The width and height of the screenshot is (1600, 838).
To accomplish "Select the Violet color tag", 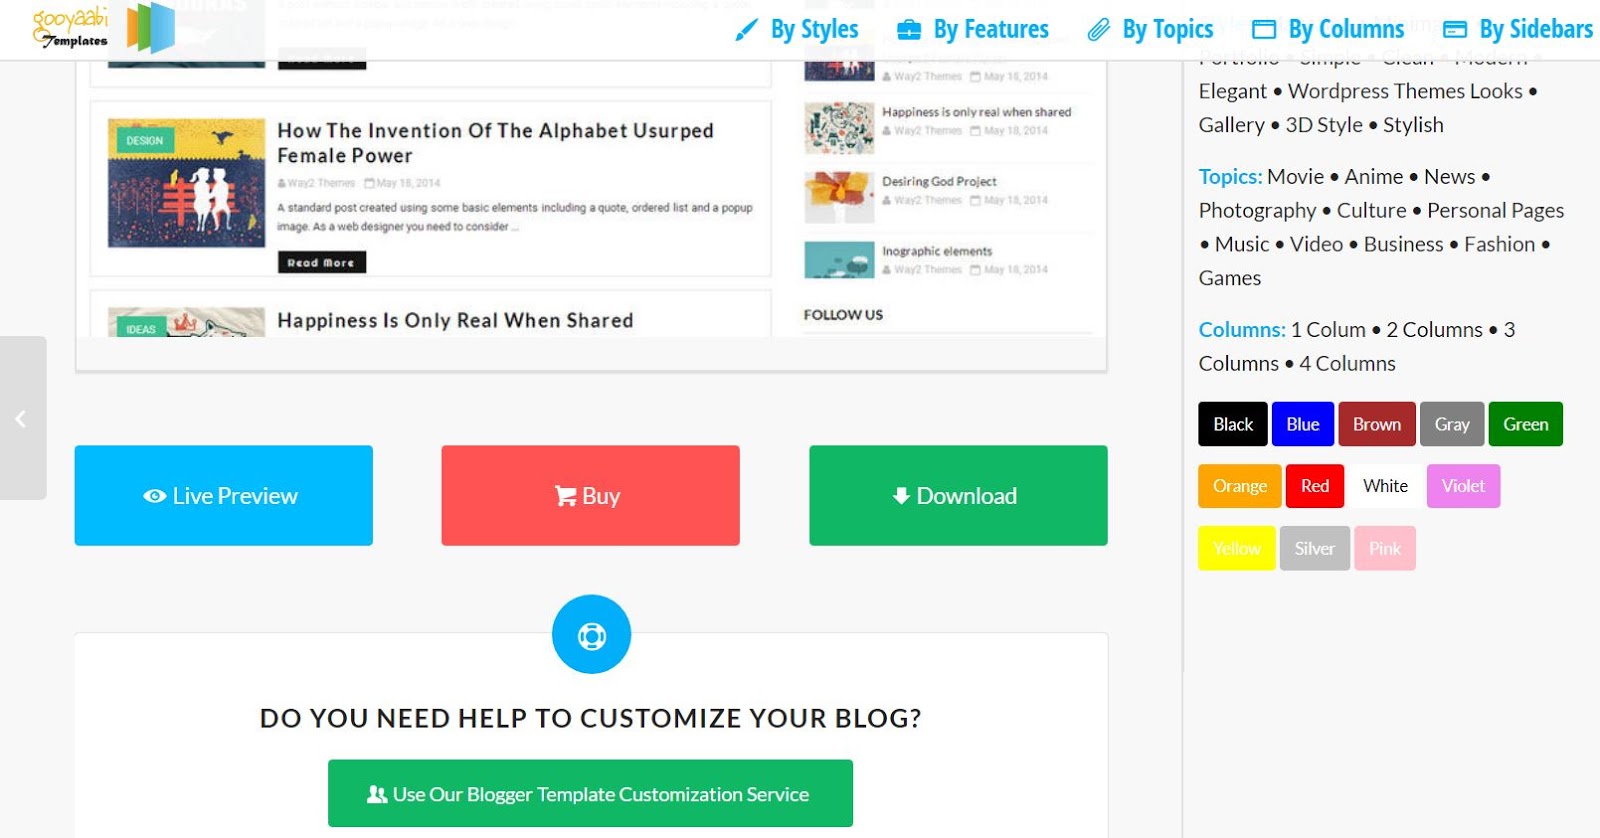I will 1463,486.
